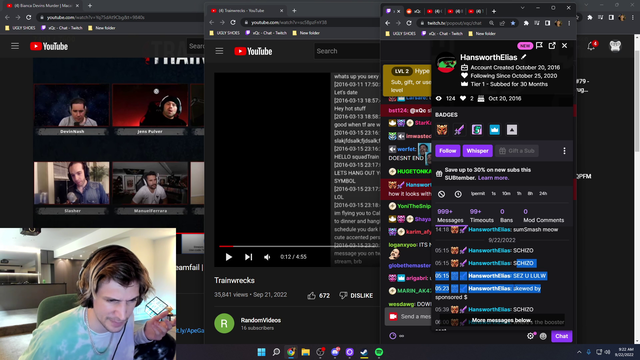Ban user with the ban circle icon

point(441,194)
